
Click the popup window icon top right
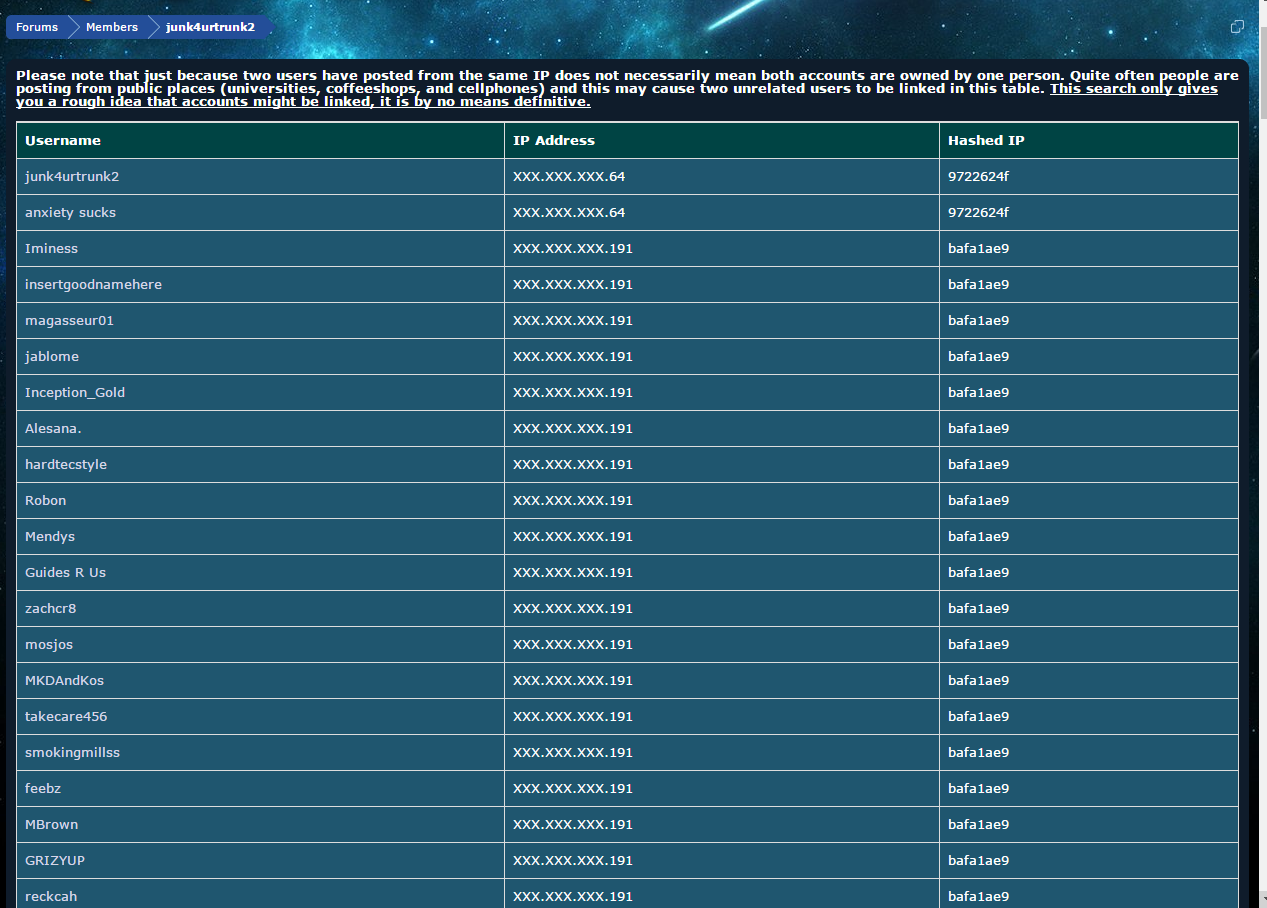point(1237,27)
